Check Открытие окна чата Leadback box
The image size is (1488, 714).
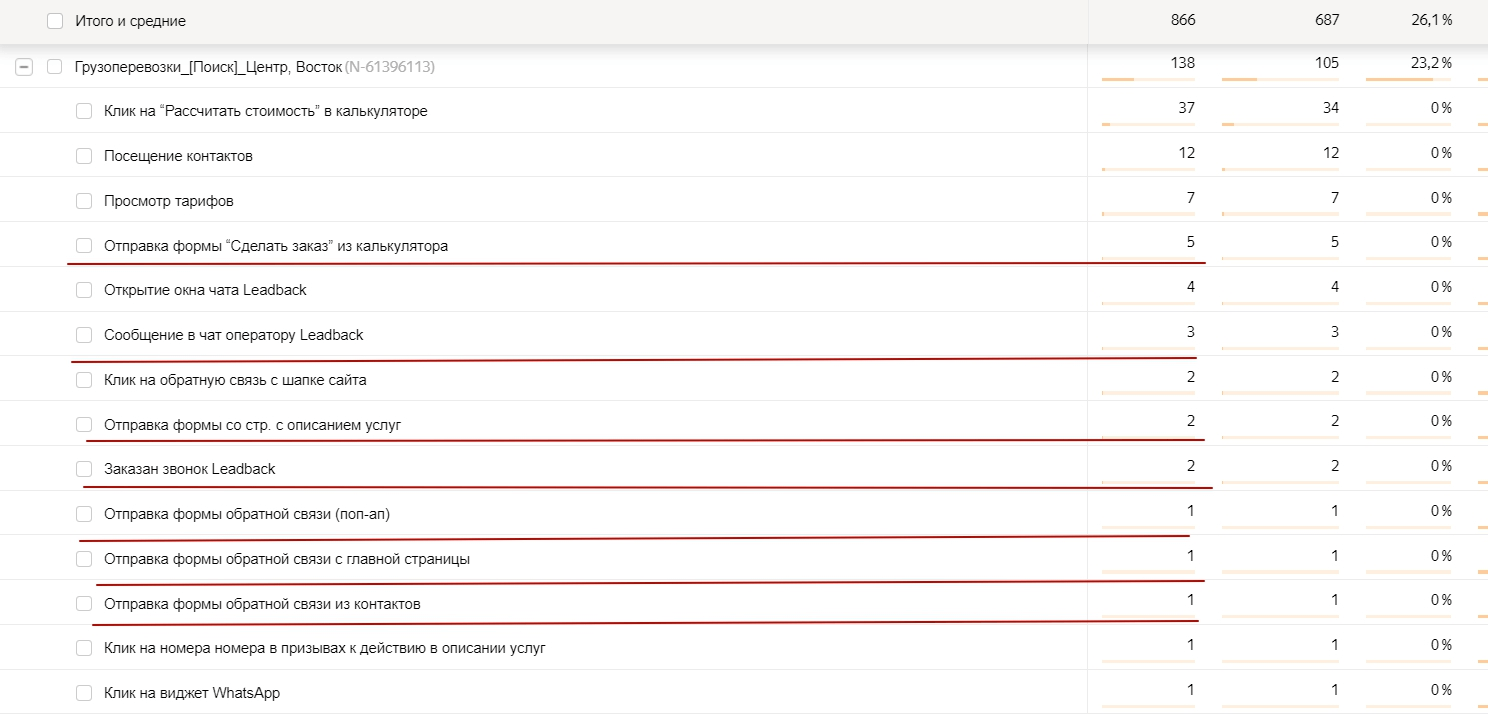tap(84, 290)
